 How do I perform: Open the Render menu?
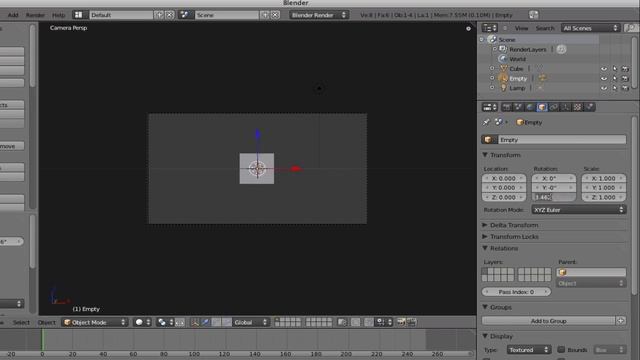(35, 15)
